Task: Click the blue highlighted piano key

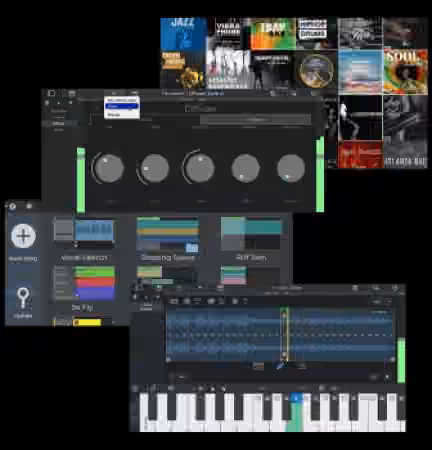Action: (x=296, y=412)
